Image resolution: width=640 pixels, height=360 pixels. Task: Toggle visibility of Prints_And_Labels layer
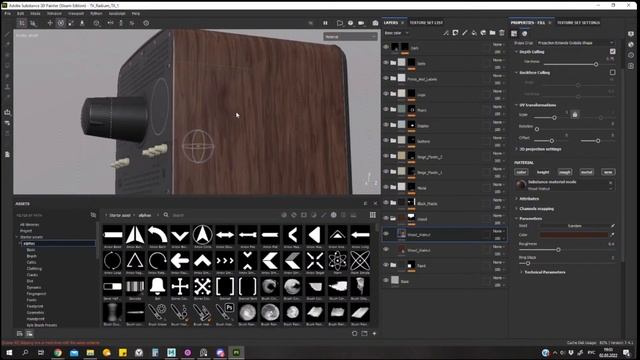pyautogui.click(x=386, y=78)
